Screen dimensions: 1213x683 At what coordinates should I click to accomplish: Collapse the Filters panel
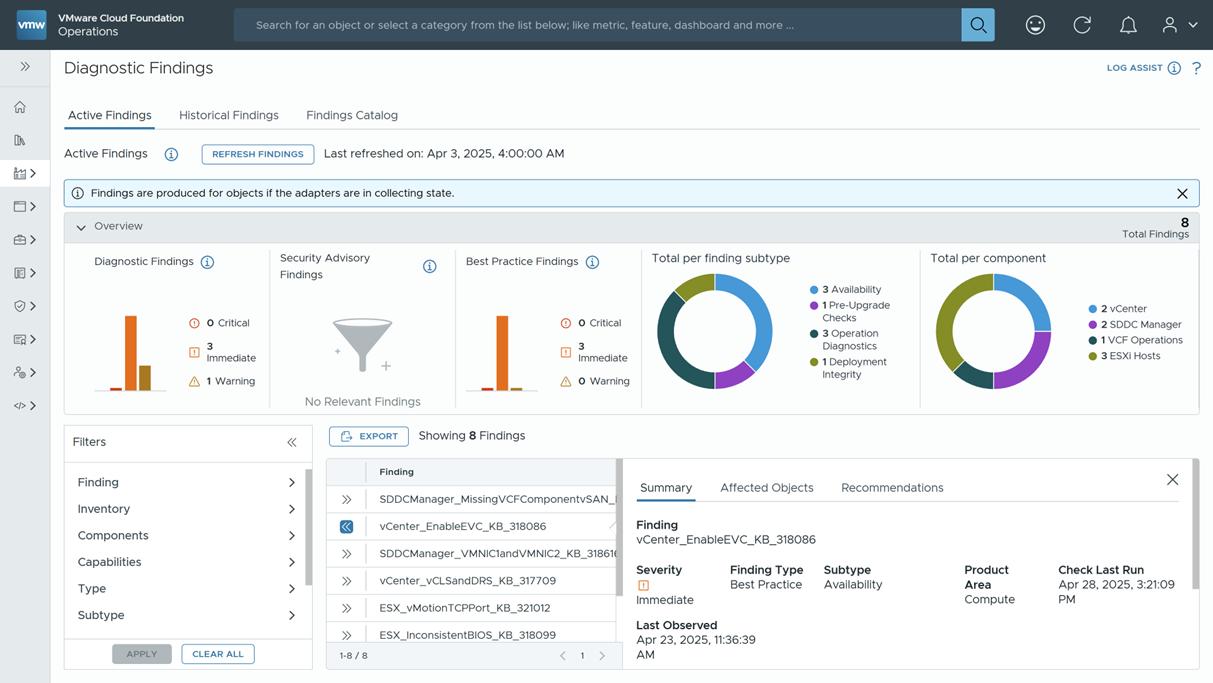[292, 442]
